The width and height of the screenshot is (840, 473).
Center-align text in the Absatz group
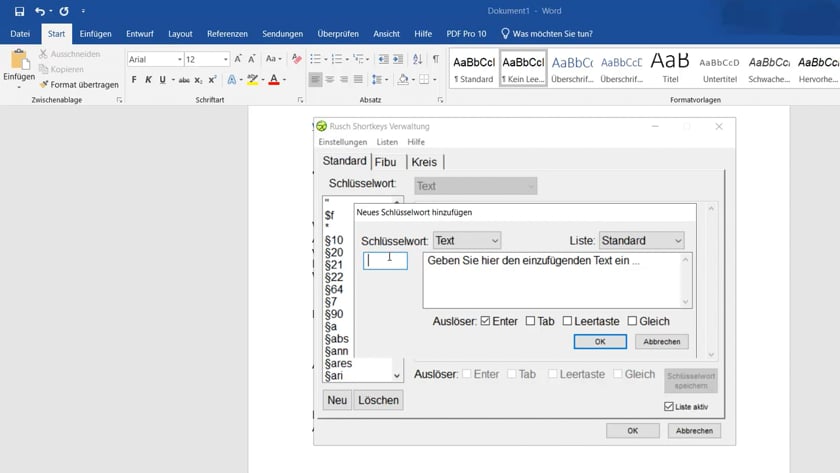[330, 80]
